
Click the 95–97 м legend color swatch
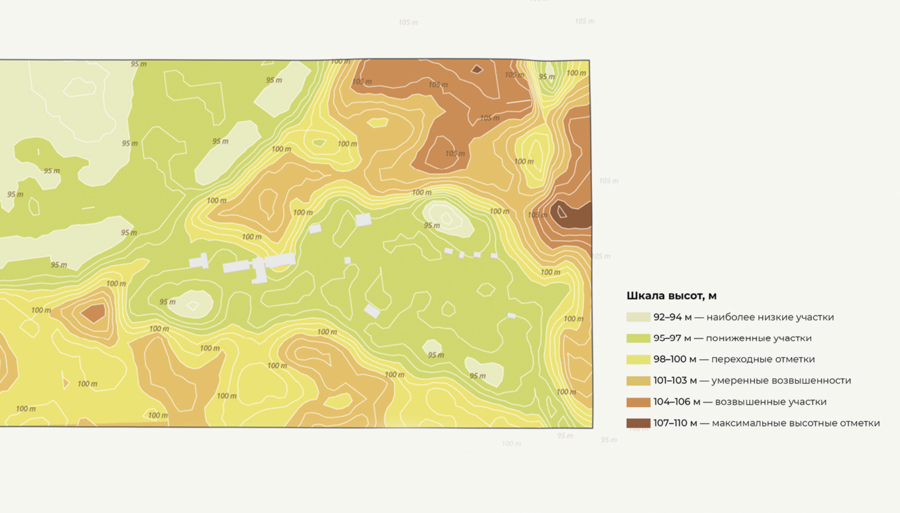(x=638, y=338)
